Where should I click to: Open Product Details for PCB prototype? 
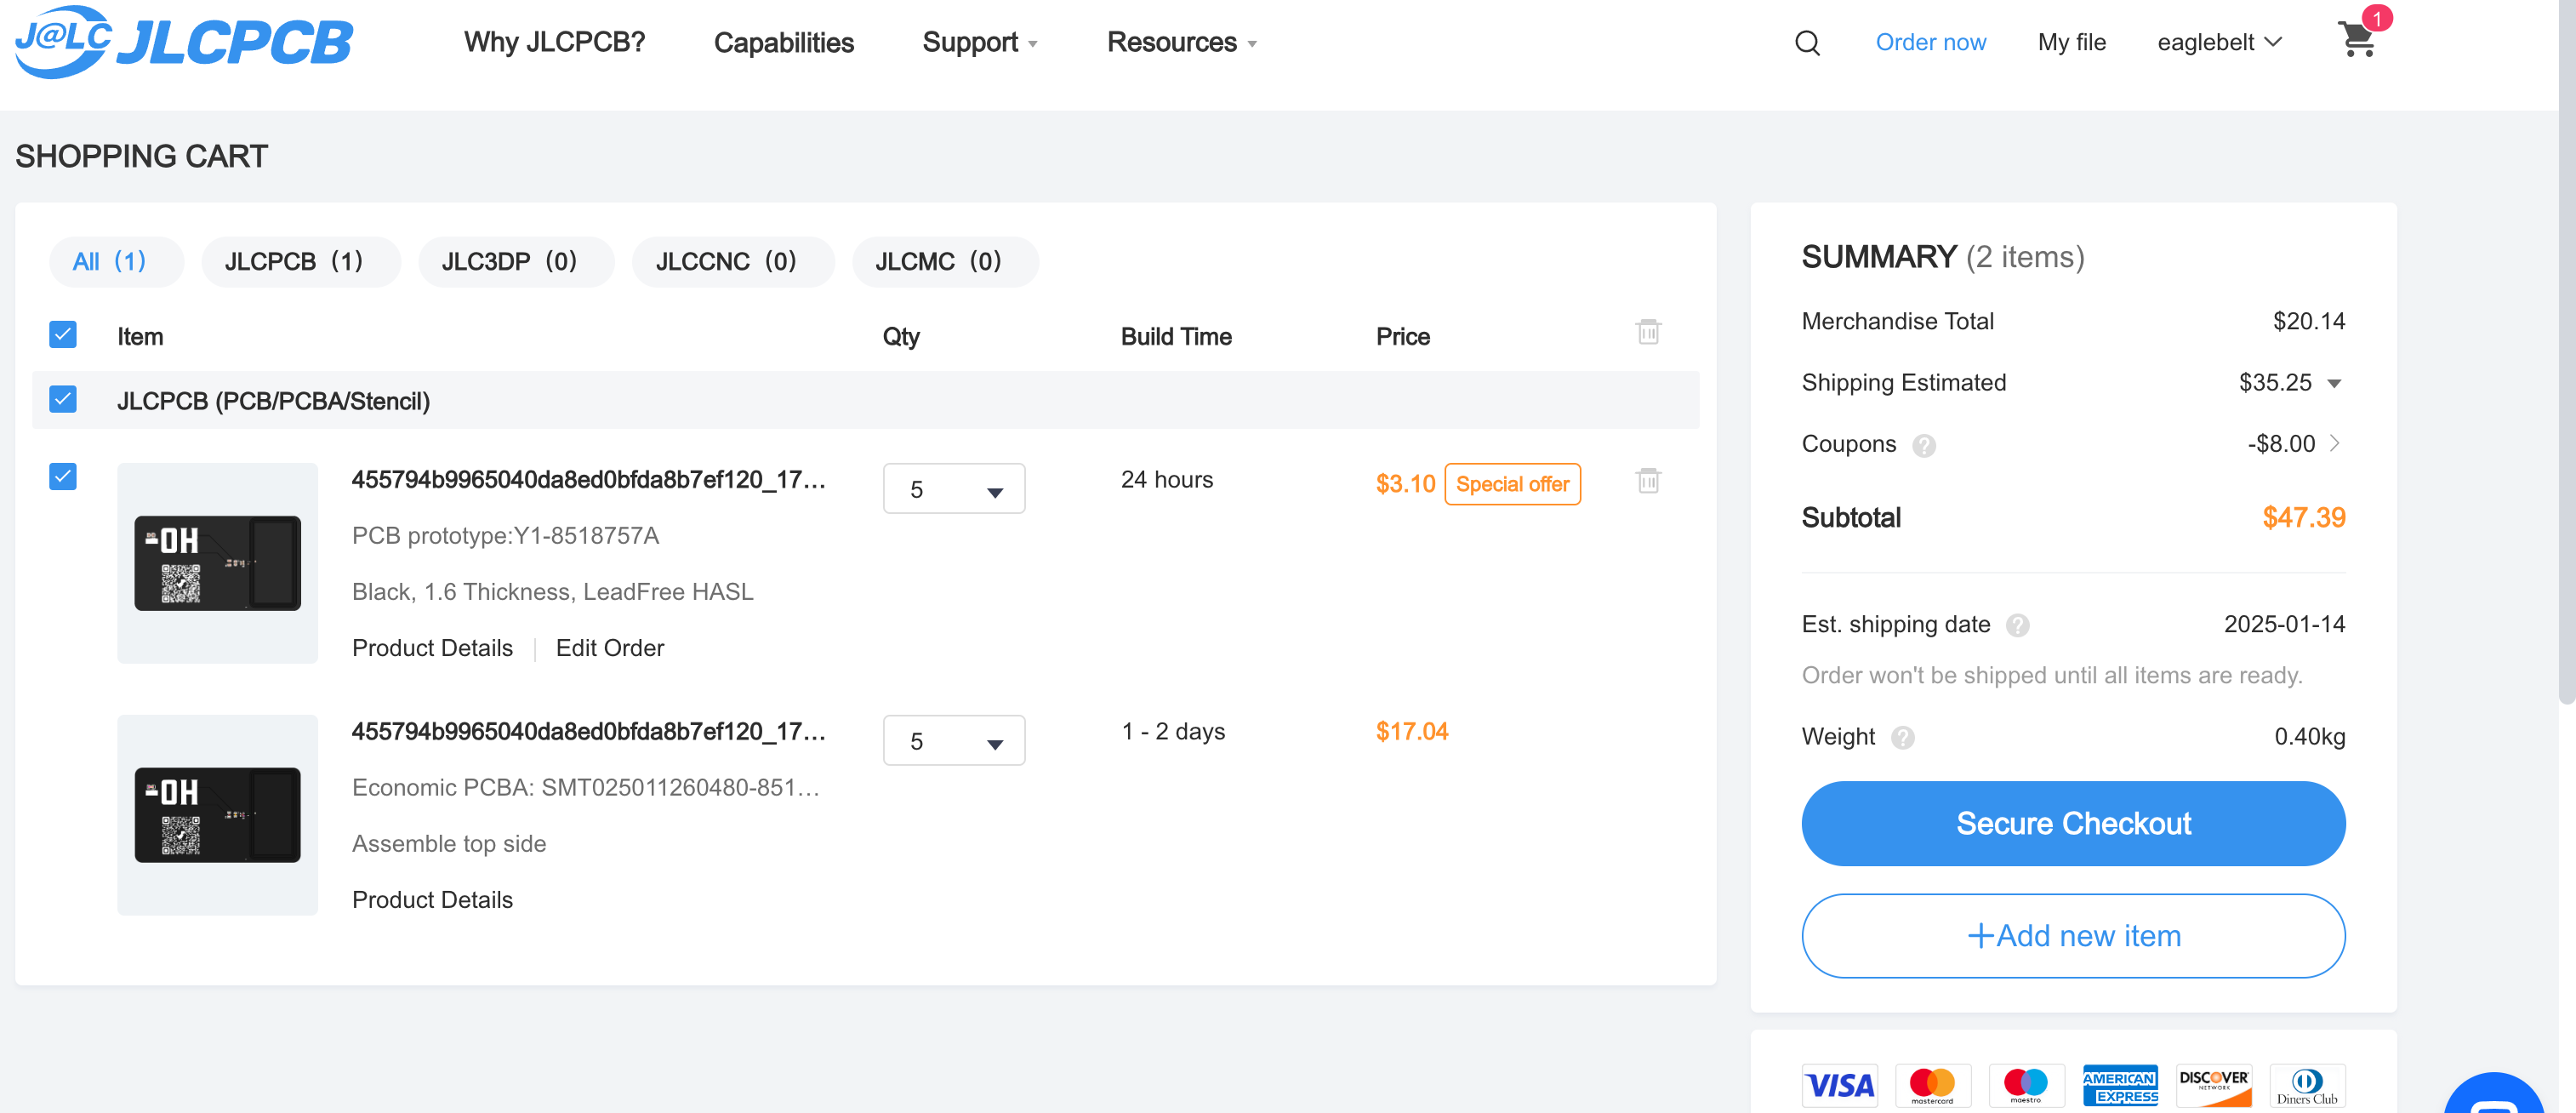tap(432, 649)
